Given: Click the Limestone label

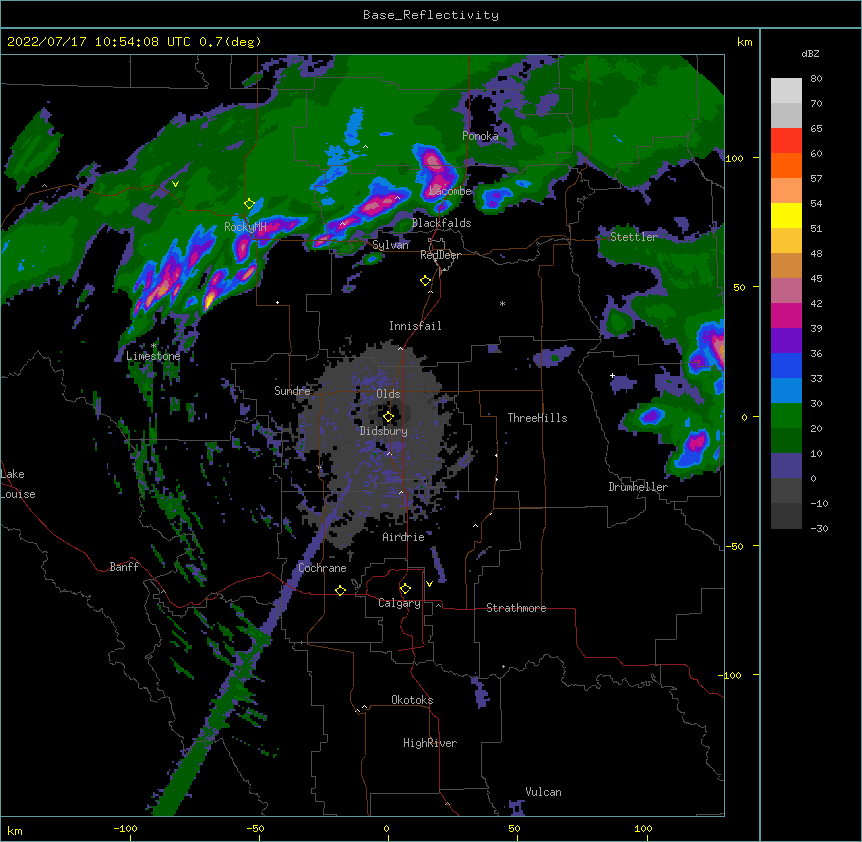Looking at the screenshot, I should click(153, 356).
